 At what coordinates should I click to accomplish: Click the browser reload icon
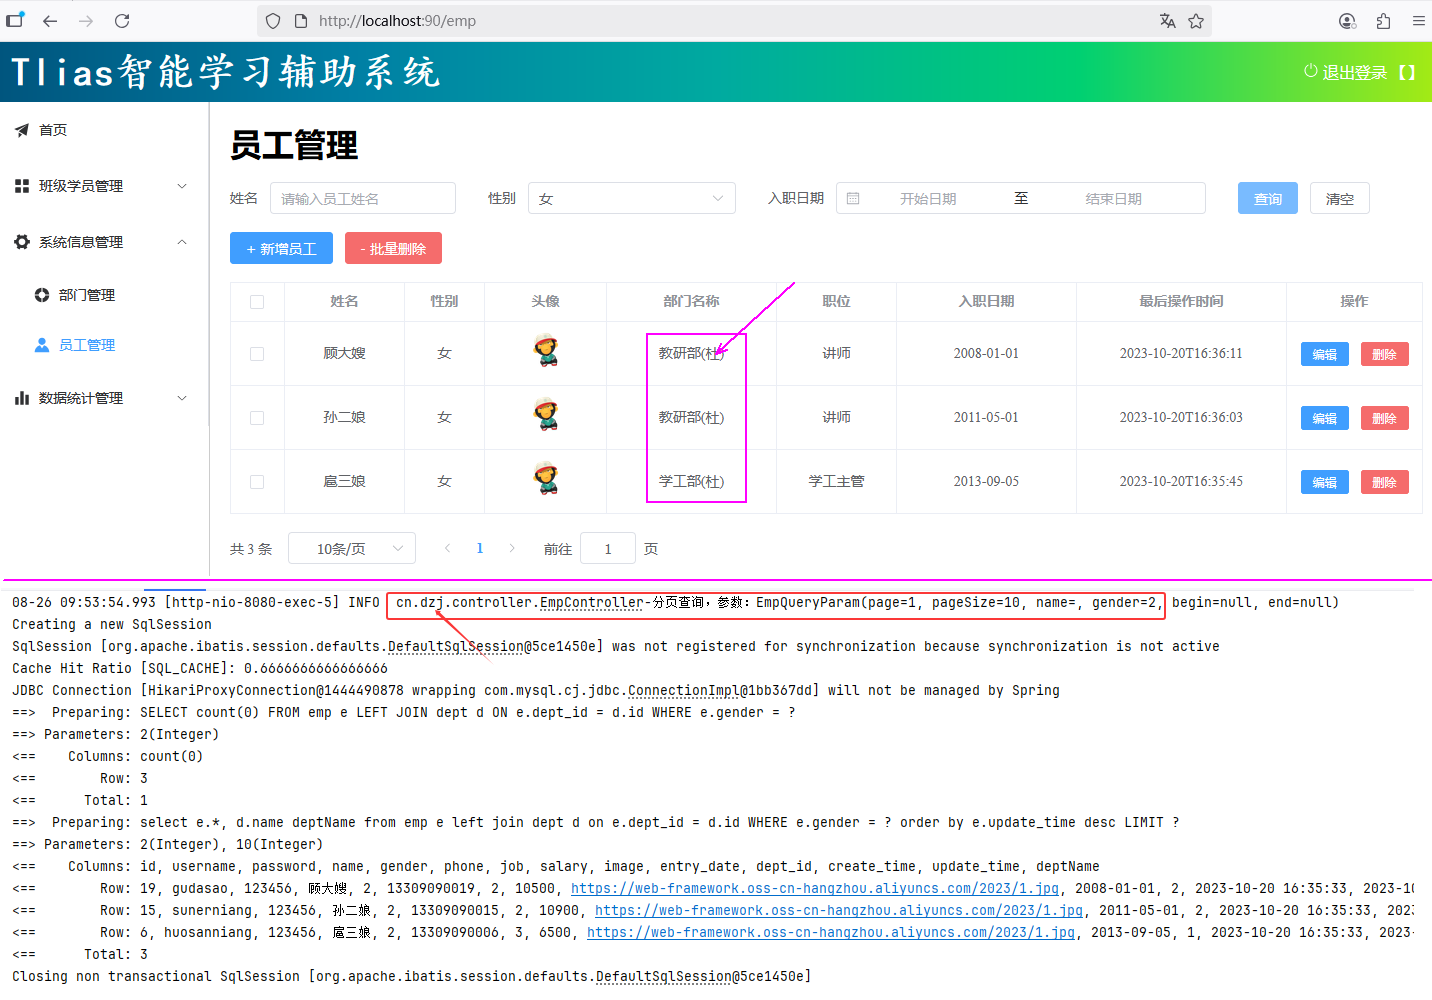(122, 21)
